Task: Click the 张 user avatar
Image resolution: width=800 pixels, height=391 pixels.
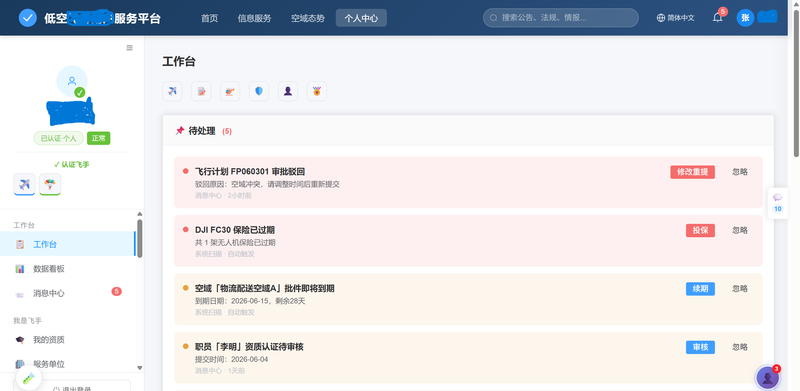Action: coord(745,18)
